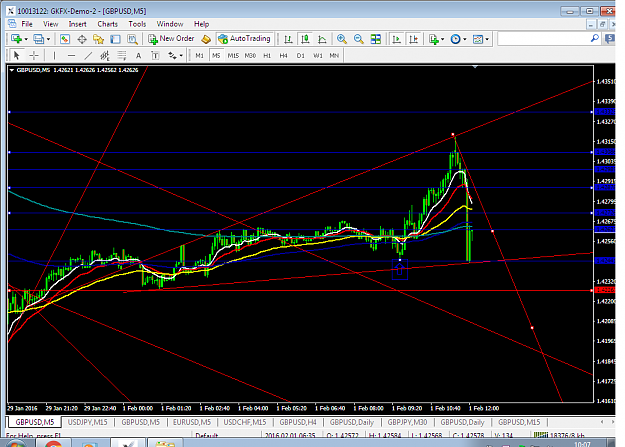Switch timeframe to MN
The image size is (625, 447).
334,55
